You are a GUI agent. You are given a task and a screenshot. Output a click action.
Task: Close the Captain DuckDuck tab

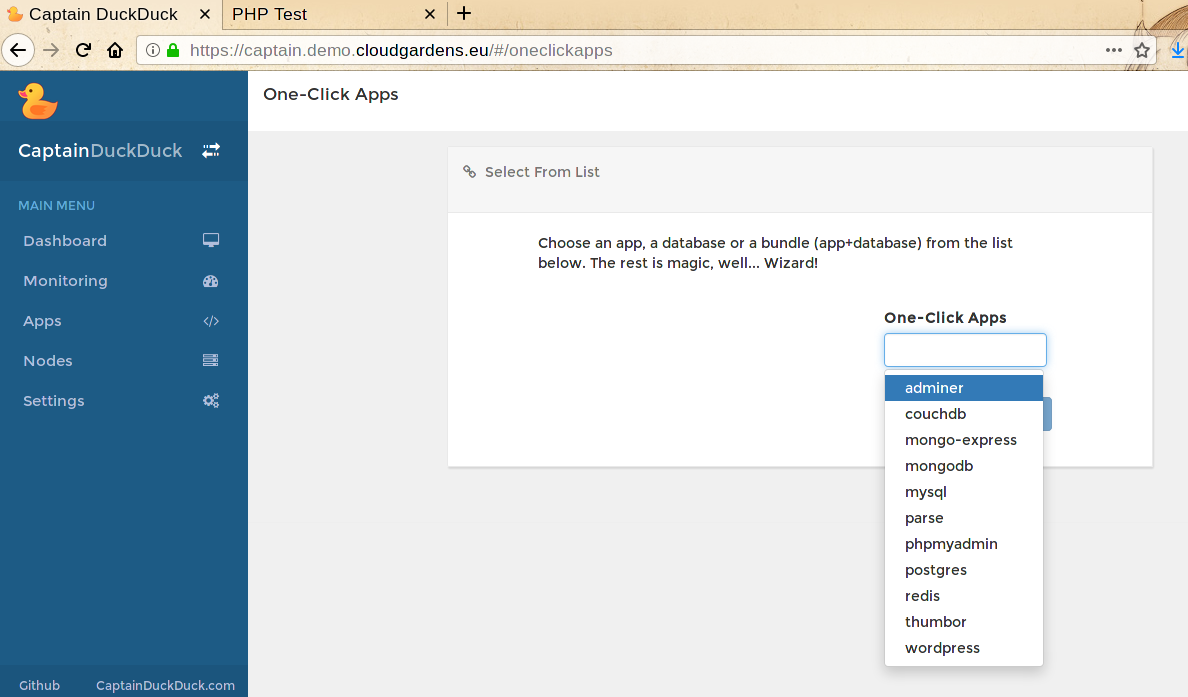pyautogui.click(x=205, y=14)
